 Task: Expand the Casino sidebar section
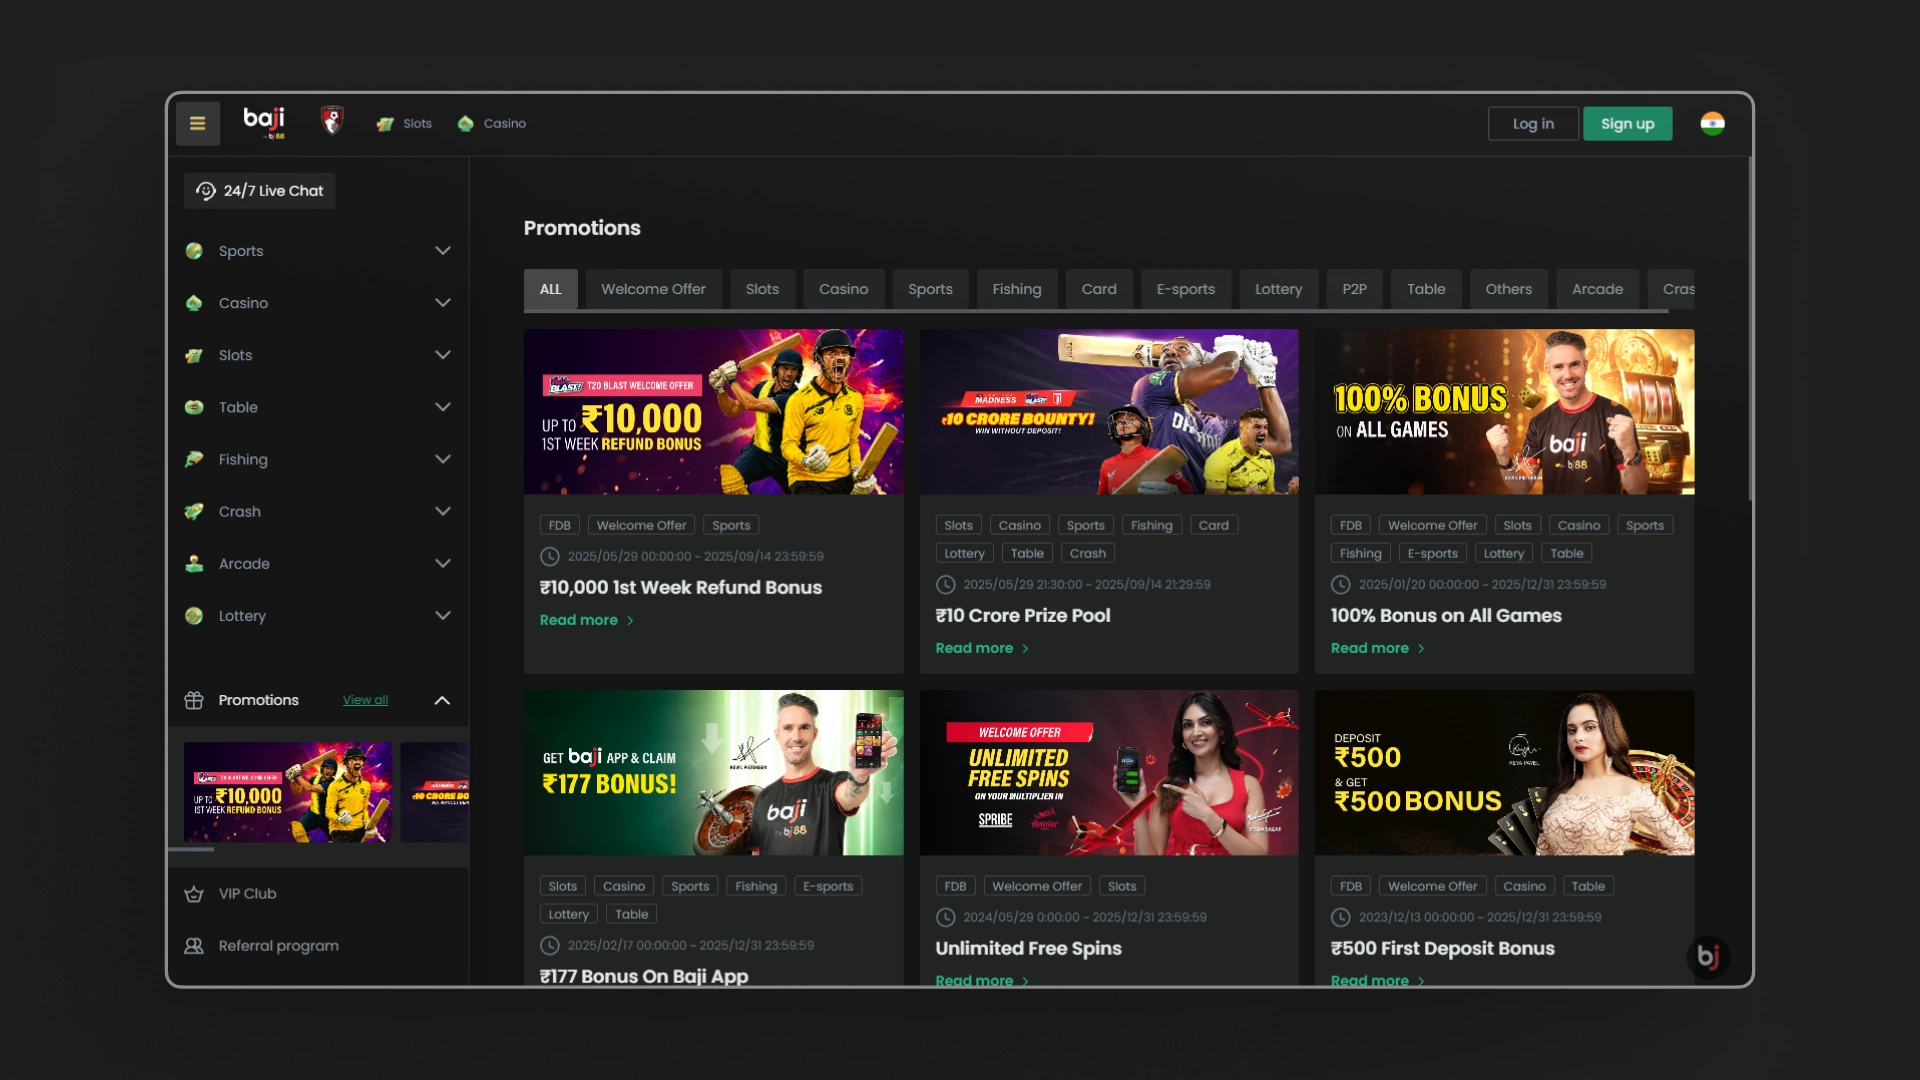coord(443,303)
